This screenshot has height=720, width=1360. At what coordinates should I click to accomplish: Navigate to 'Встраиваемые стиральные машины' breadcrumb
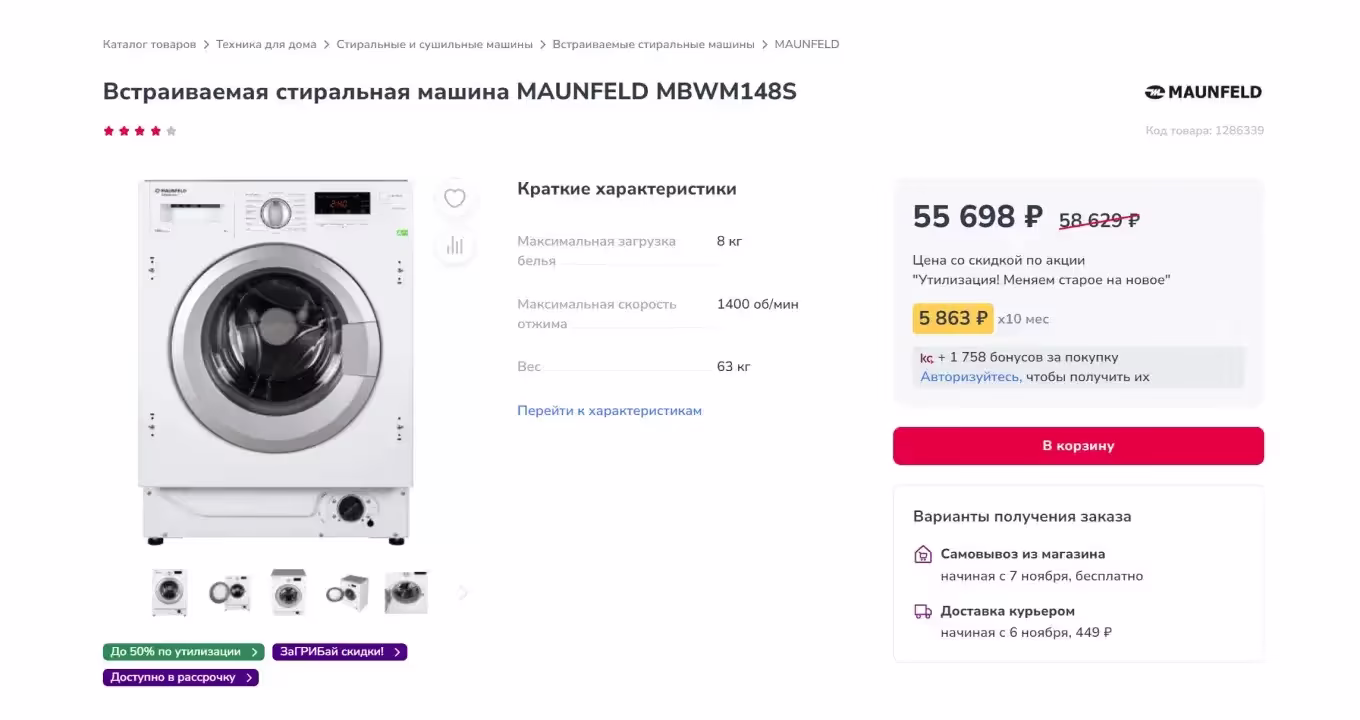pyautogui.click(x=653, y=44)
